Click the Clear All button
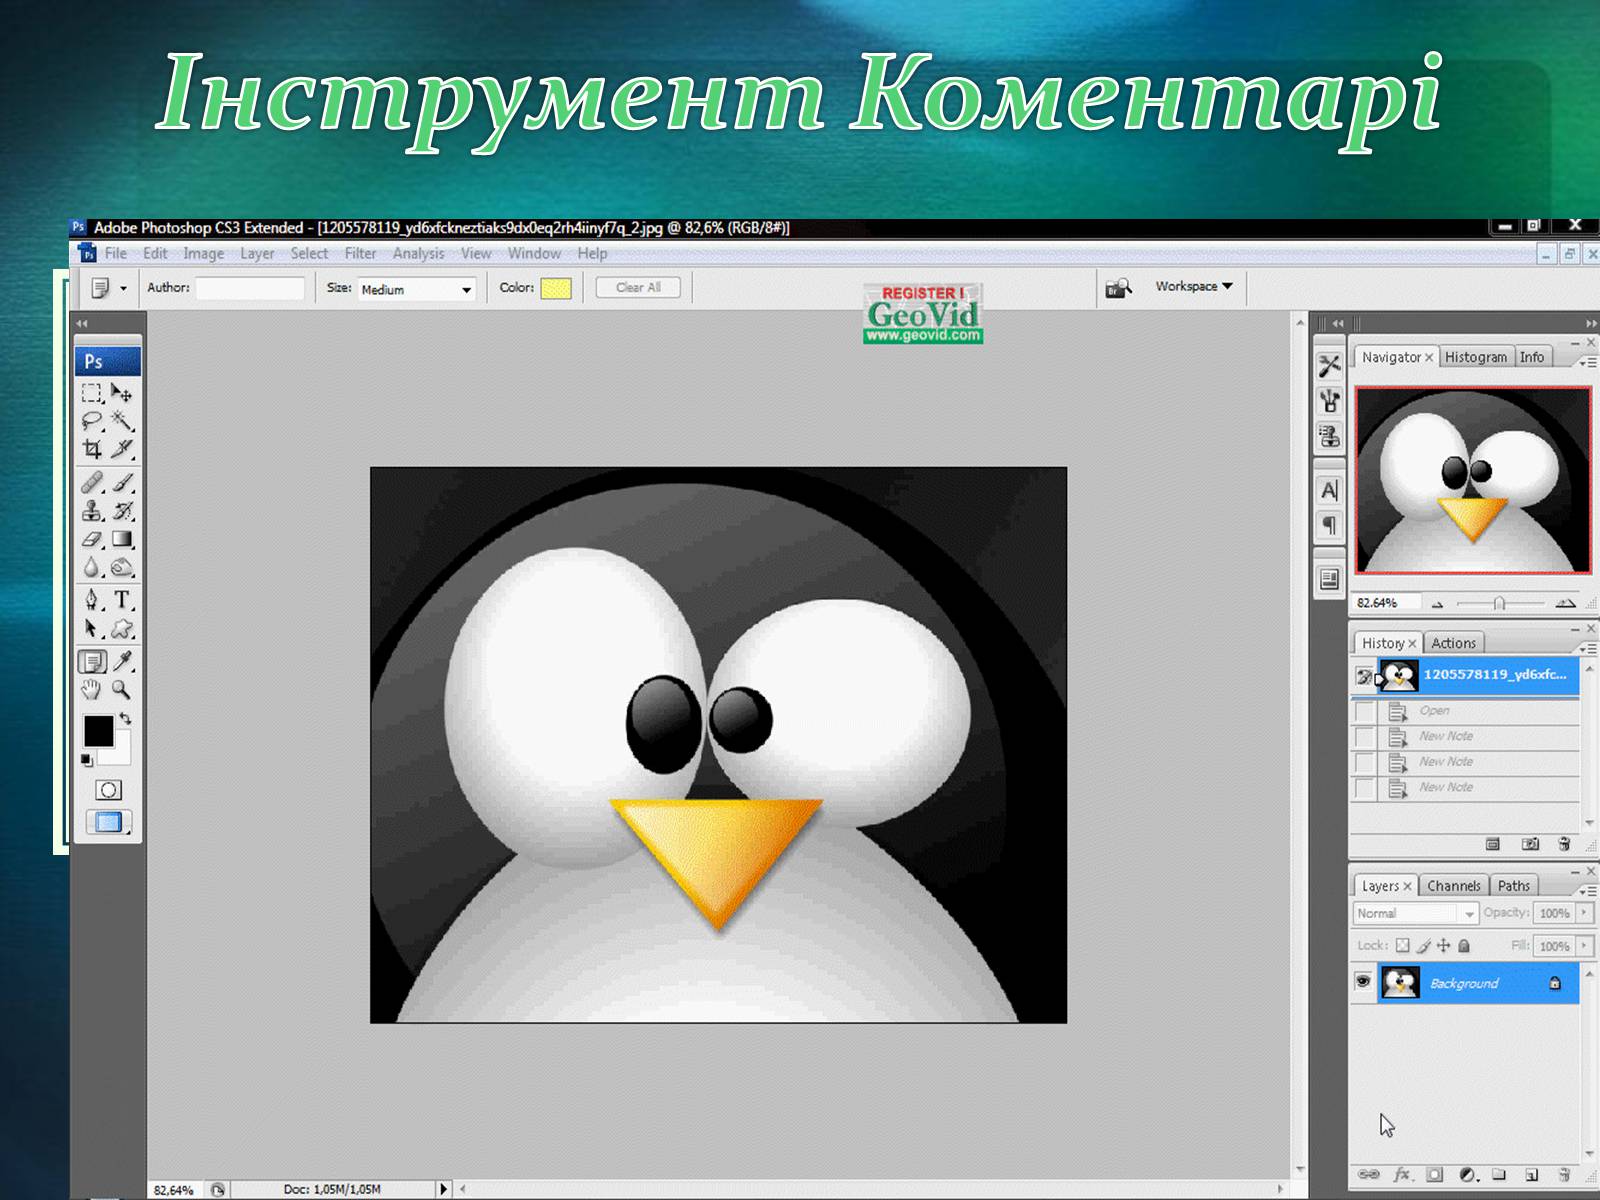1600x1200 pixels. point(638,287)
